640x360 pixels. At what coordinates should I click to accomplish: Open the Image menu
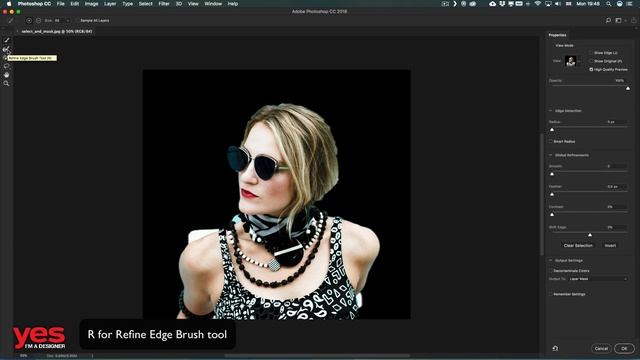(91, 4)
